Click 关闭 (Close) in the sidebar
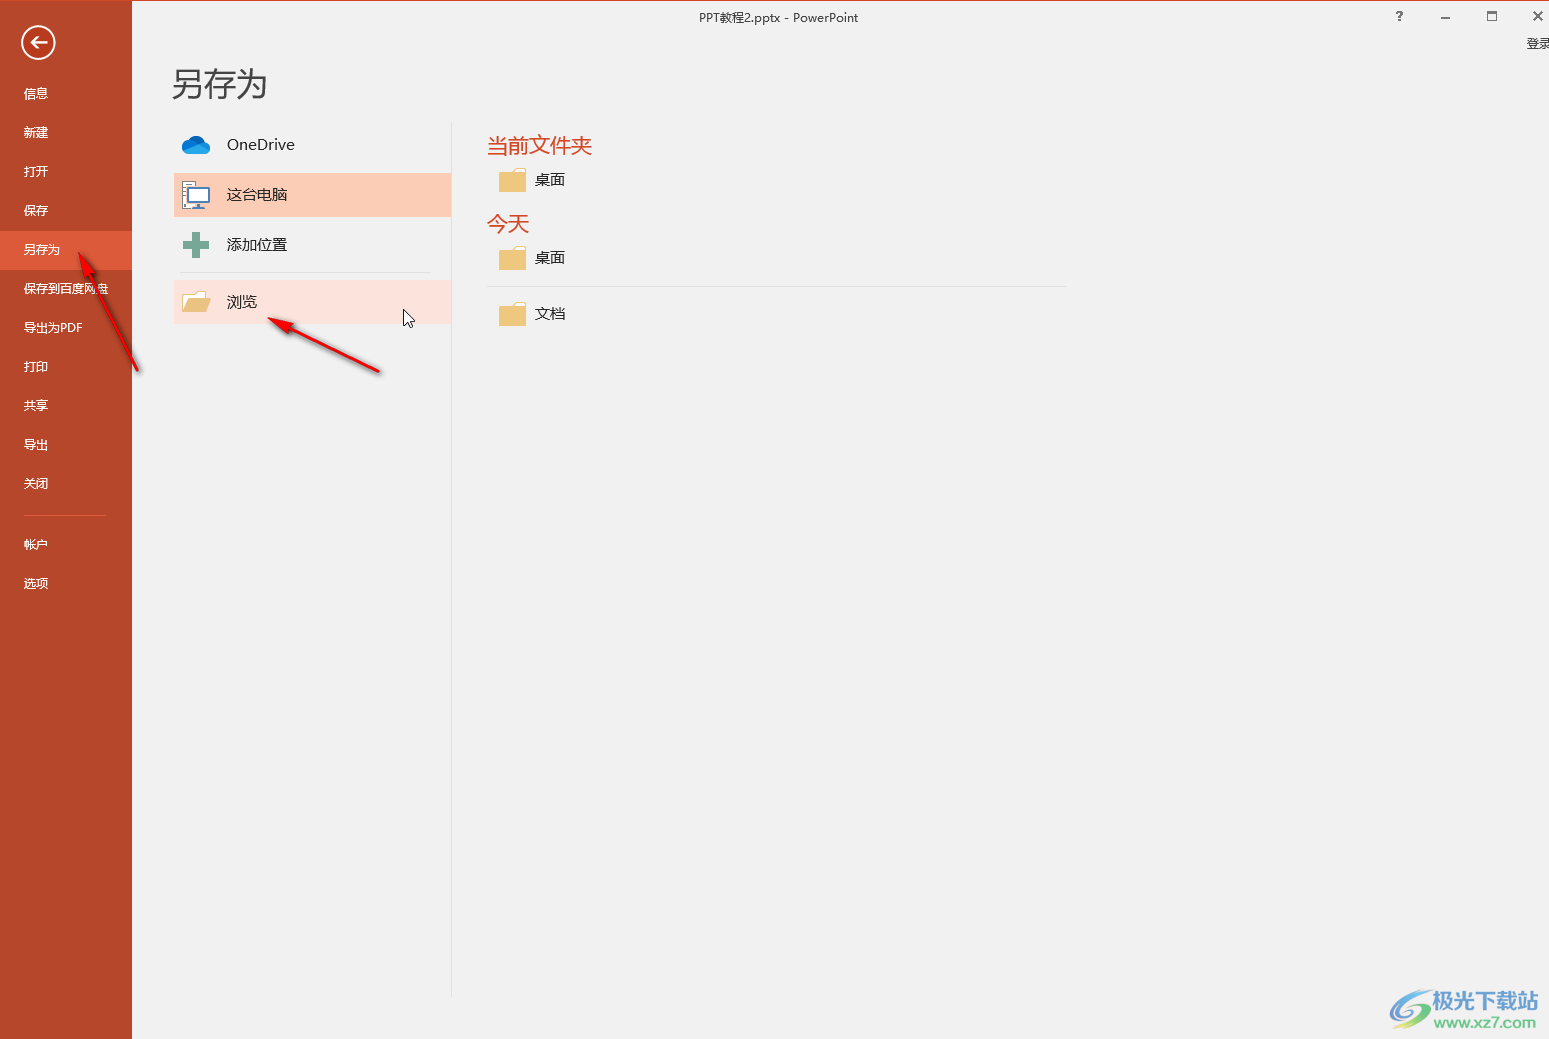Image resolution: width=1549 pixels, height=1039 pixels. pyautogui.click(x=36, y=484)
